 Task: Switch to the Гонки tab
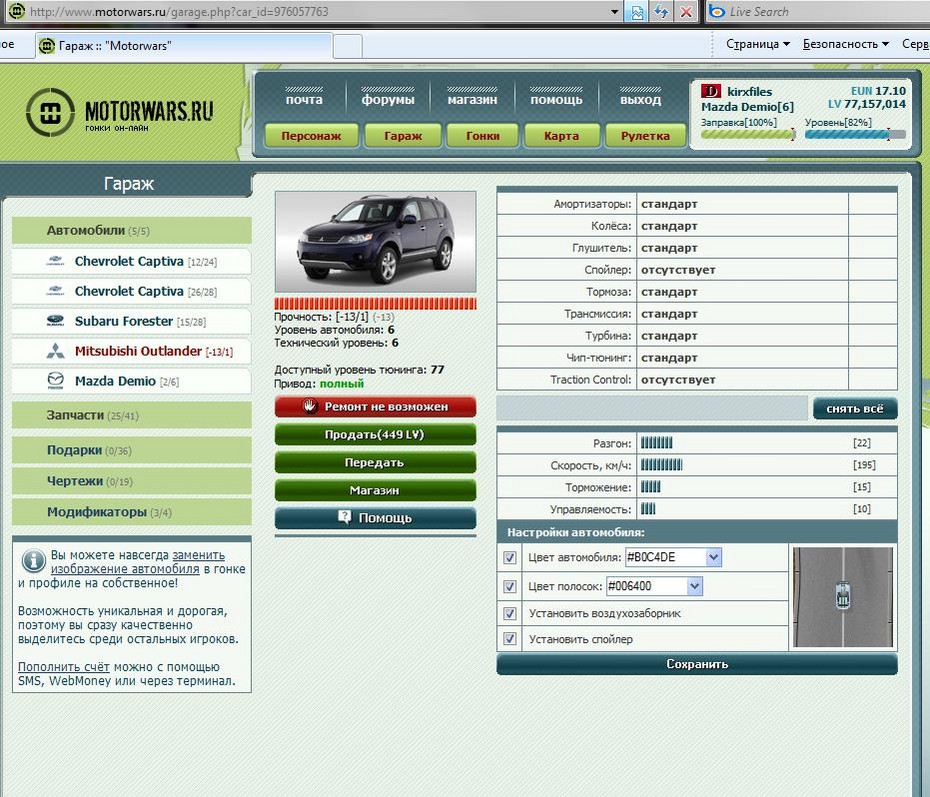(x=483, y=136)
